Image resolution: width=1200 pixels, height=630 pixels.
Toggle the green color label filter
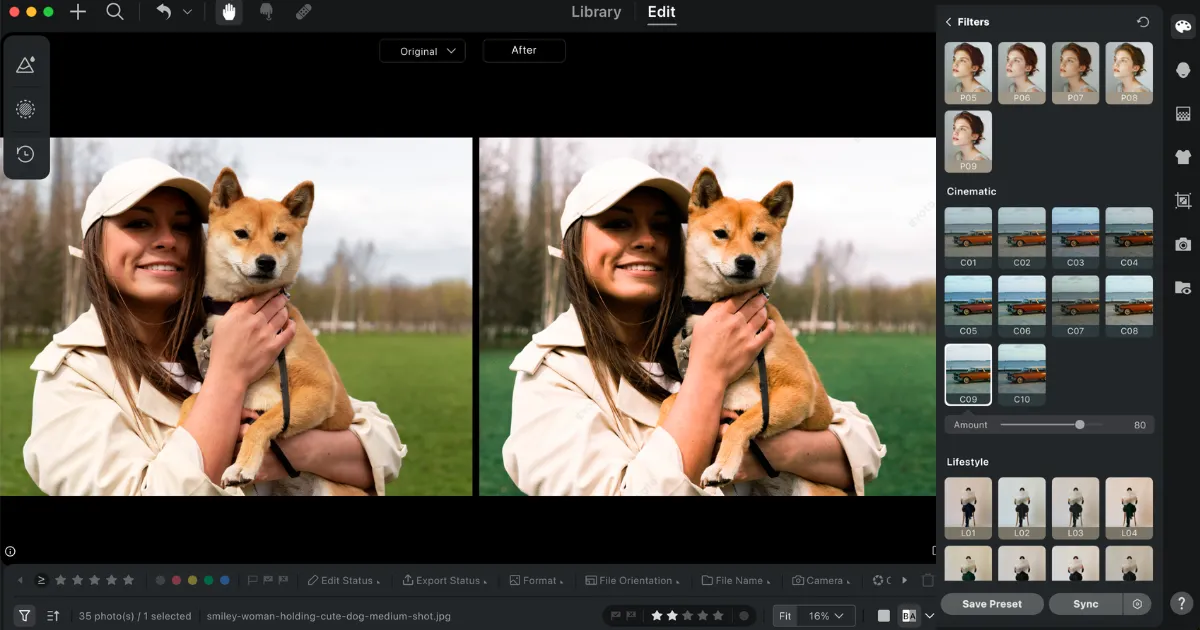pos(209,580)
